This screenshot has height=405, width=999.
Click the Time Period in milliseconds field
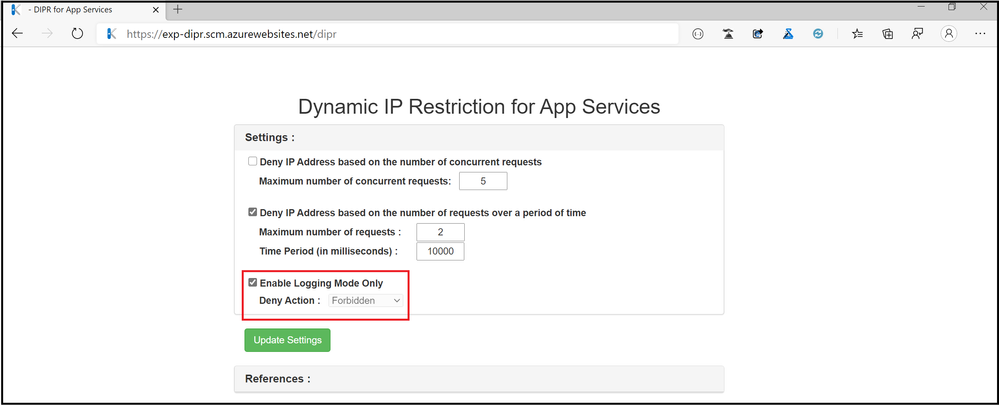pyautogui.click(x=440, y=252)
